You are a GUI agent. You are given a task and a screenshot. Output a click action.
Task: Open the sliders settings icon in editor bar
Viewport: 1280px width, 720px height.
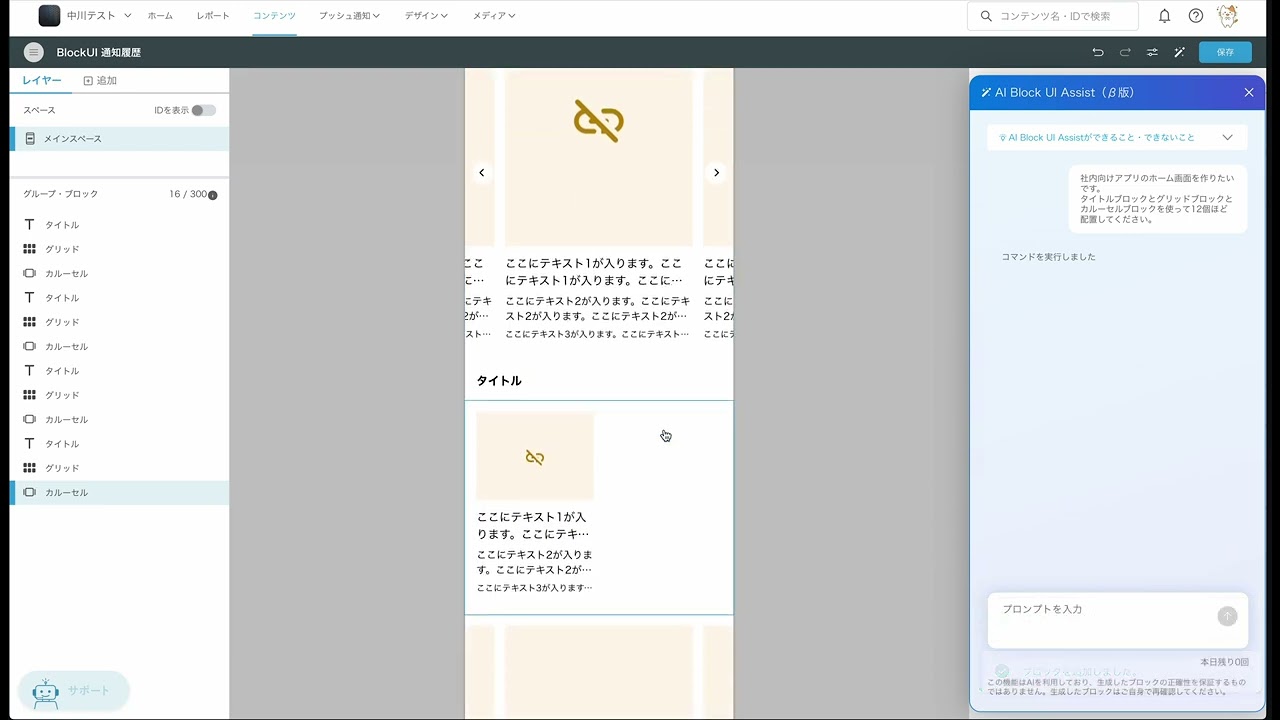[x=1152, y=52]
